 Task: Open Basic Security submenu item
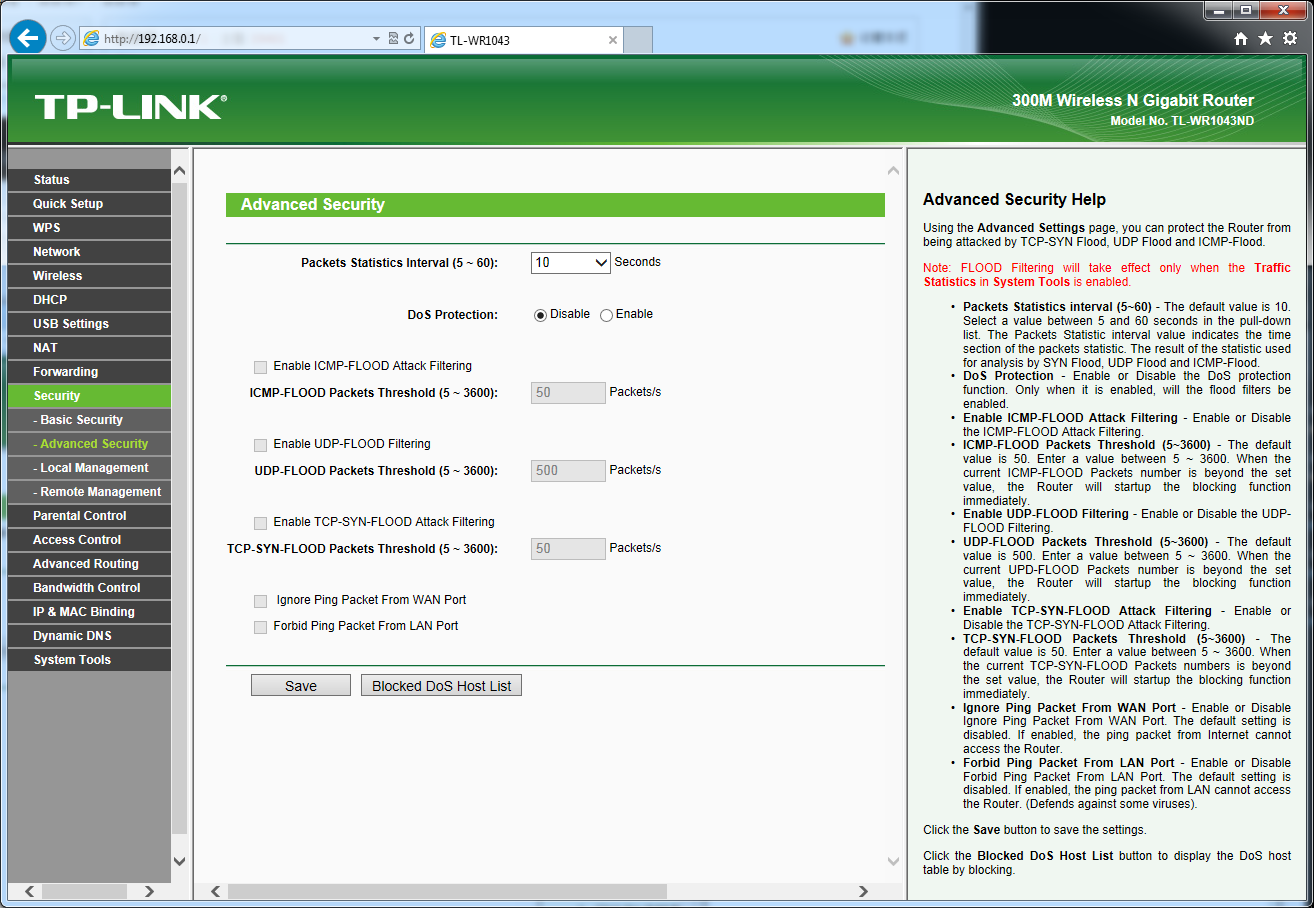(x=81, y=420)
